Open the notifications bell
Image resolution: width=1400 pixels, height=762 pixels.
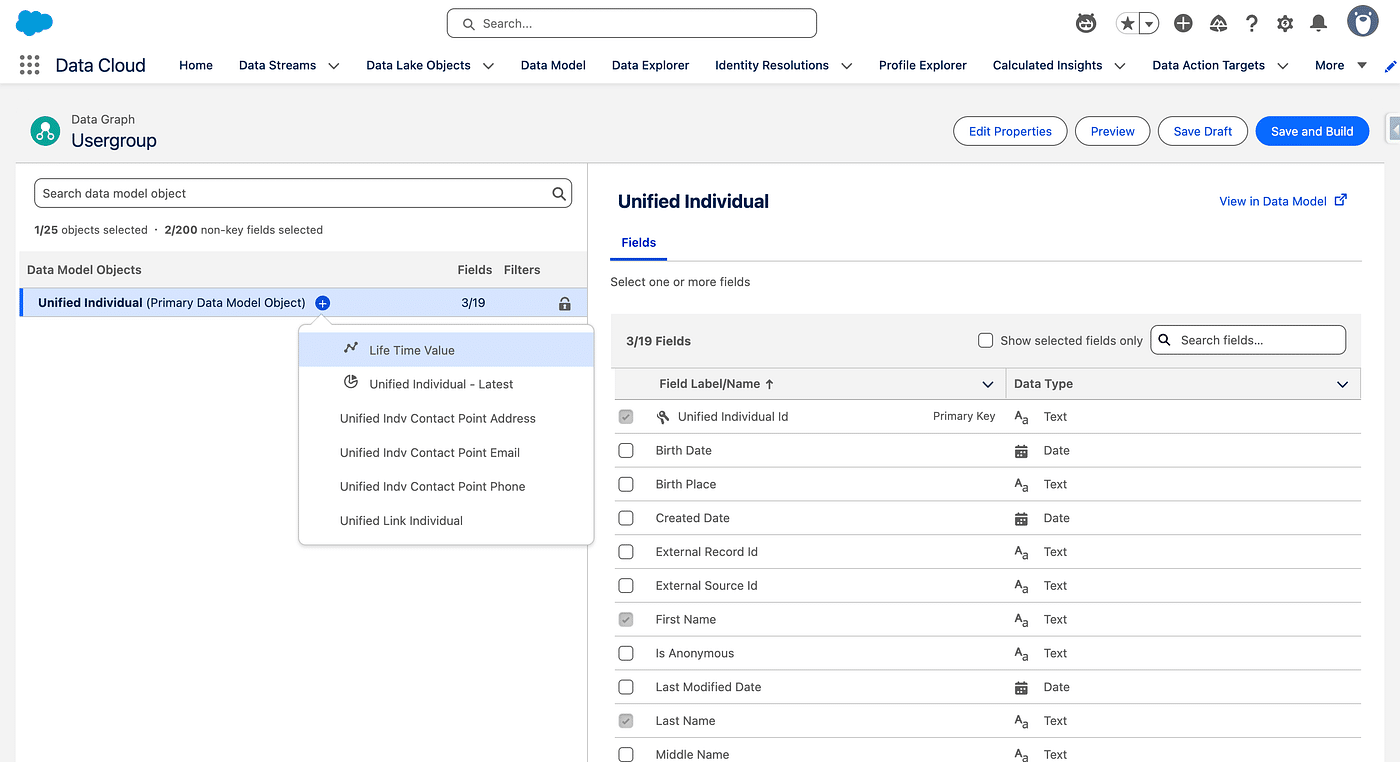point(1319,23)
